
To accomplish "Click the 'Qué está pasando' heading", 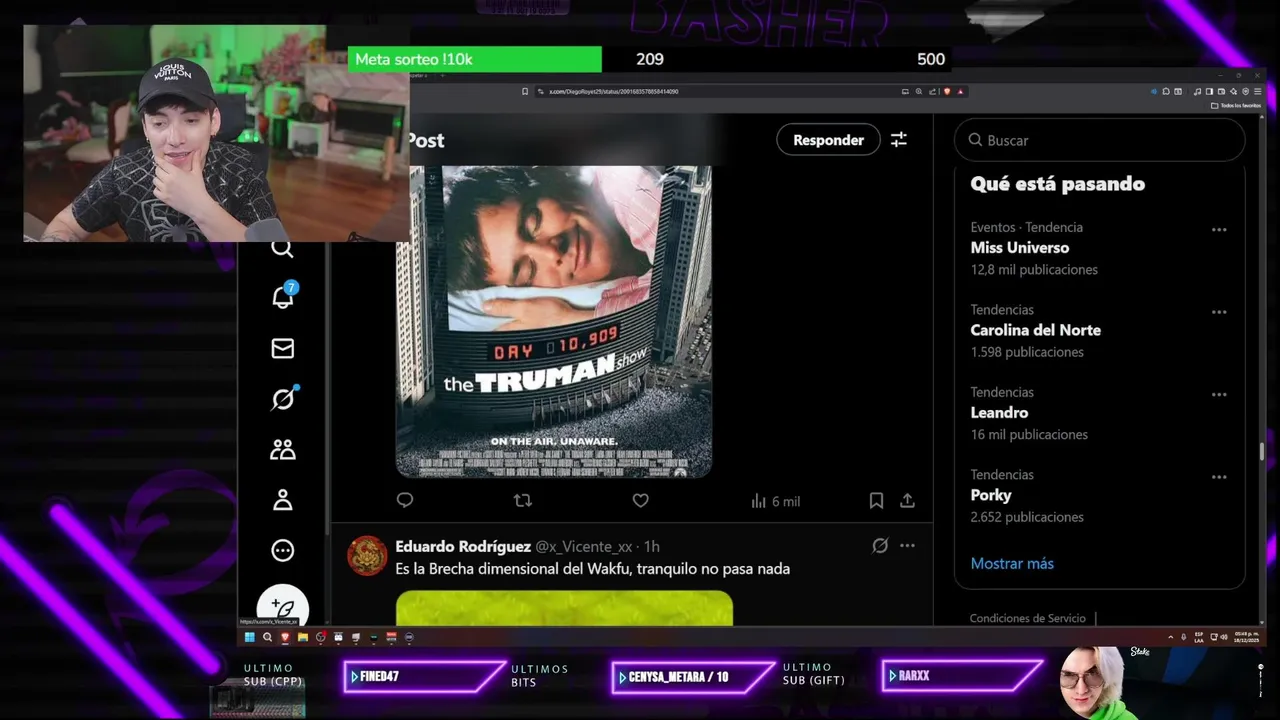I will 1057,184.
